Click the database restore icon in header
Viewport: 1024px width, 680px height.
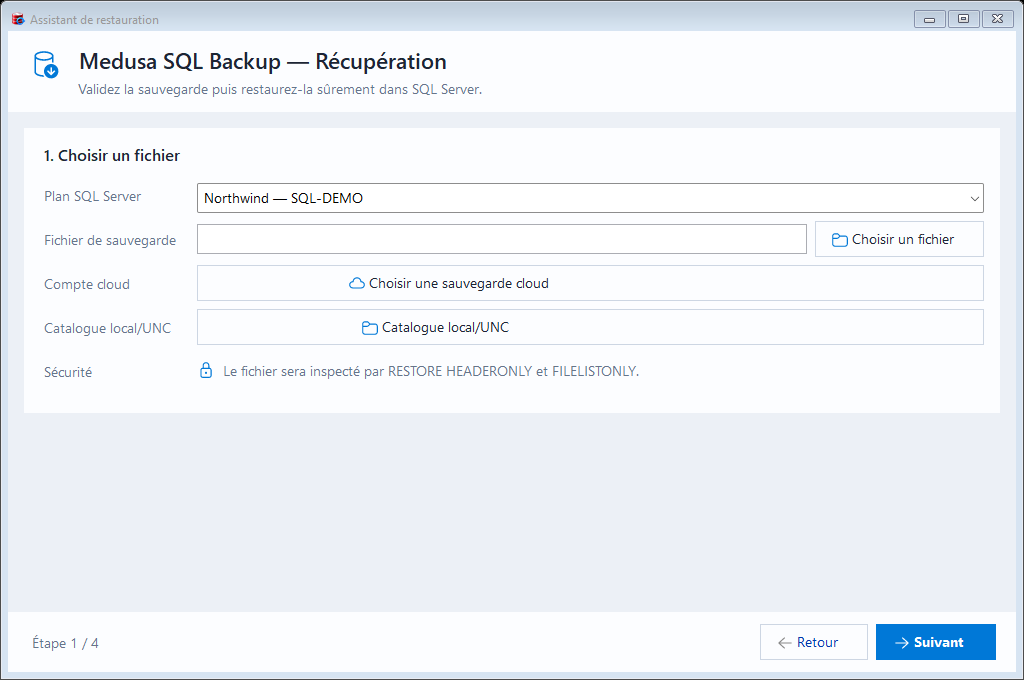(x=46, y=65)
